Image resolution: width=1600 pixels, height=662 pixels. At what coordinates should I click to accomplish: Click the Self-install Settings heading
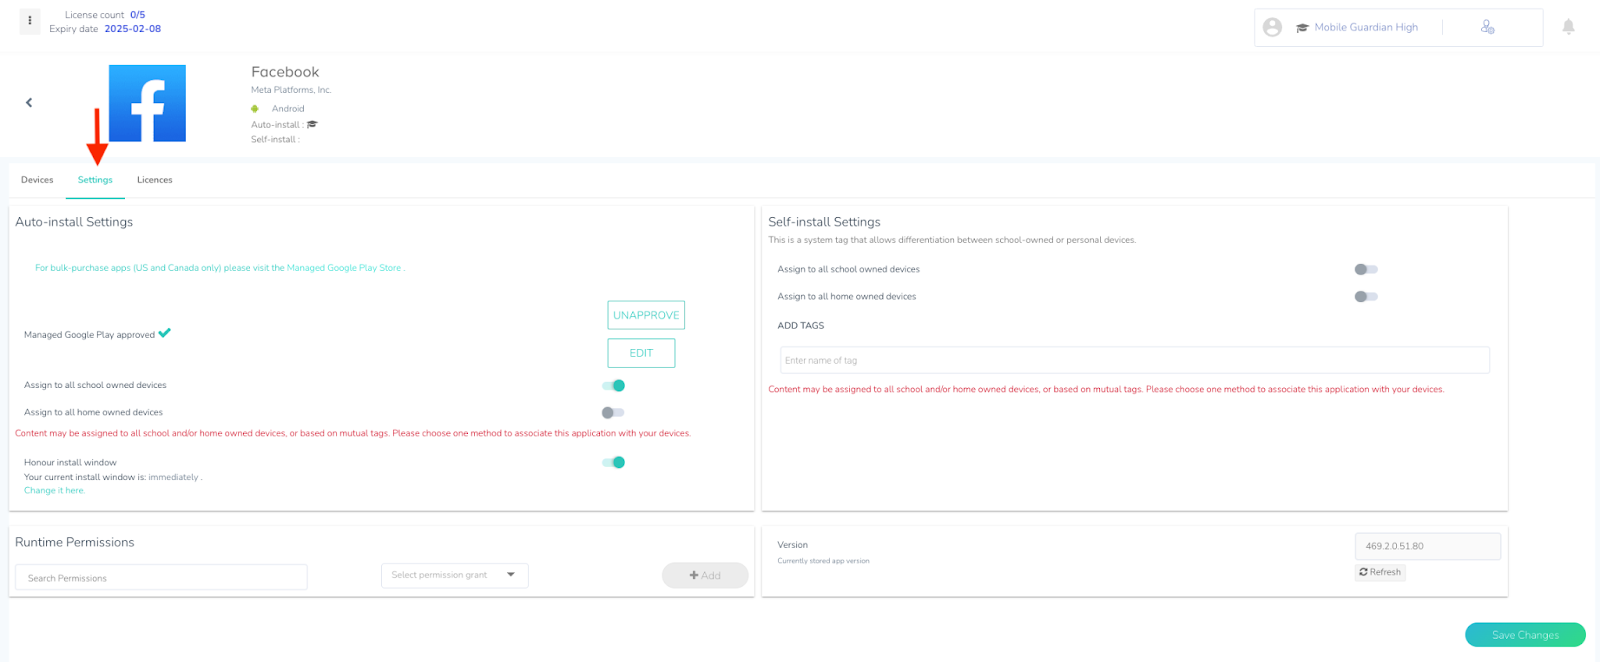pyautogui.click(x=824, y=222)
